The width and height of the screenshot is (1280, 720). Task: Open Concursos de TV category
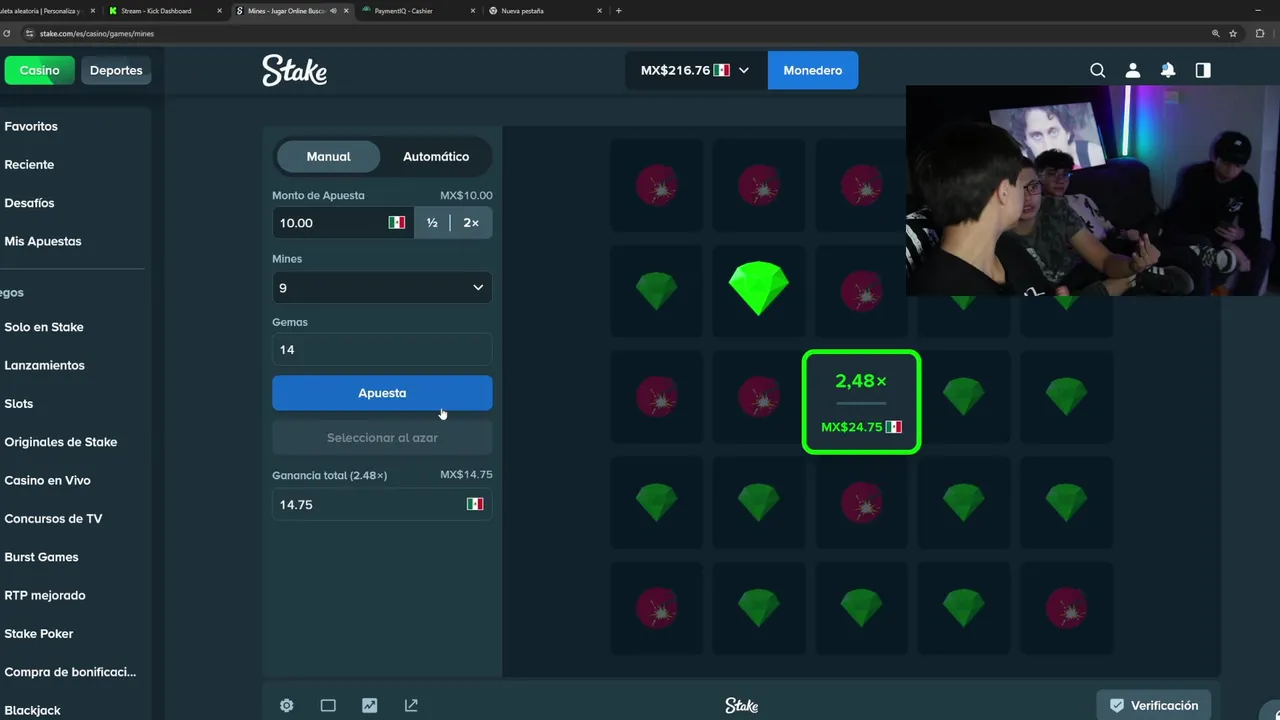(x=53, y=518)
